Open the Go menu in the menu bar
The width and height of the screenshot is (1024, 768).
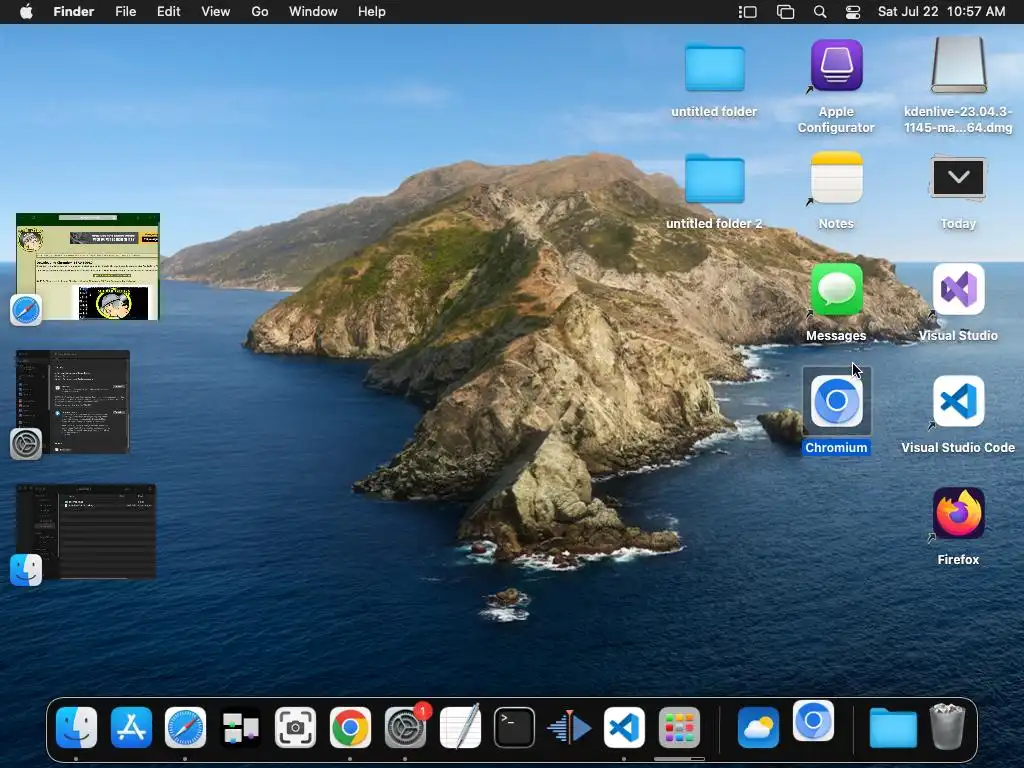[260, 12]
